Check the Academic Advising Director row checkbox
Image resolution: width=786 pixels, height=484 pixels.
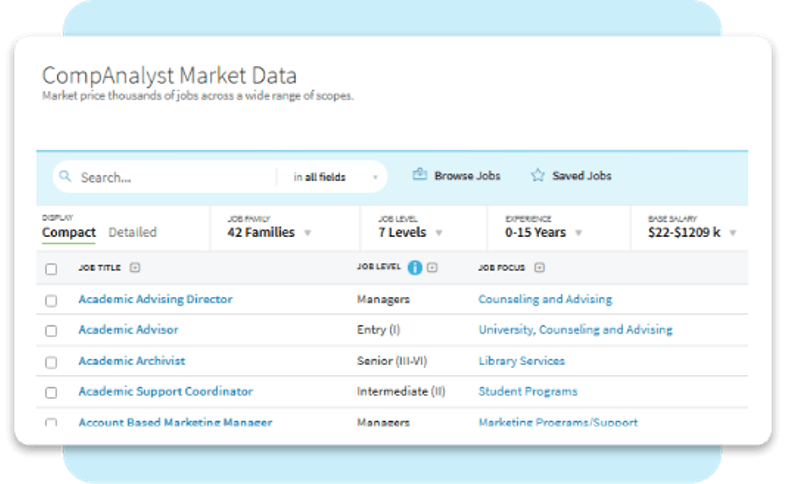coord(51,301)
